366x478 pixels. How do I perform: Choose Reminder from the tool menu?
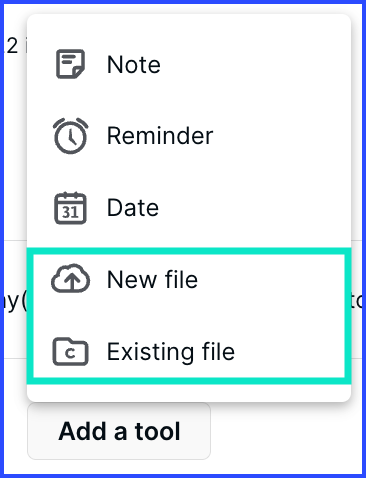[189, 136]
